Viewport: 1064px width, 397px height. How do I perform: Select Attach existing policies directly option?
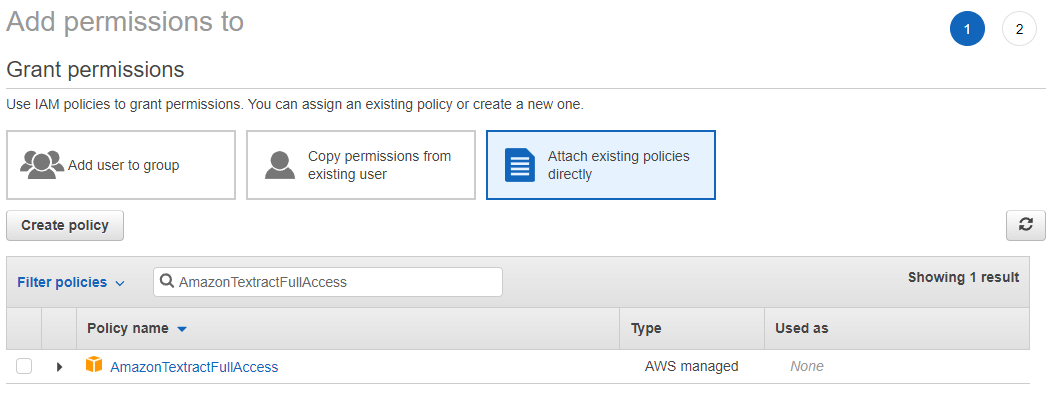tap(601, 165)
